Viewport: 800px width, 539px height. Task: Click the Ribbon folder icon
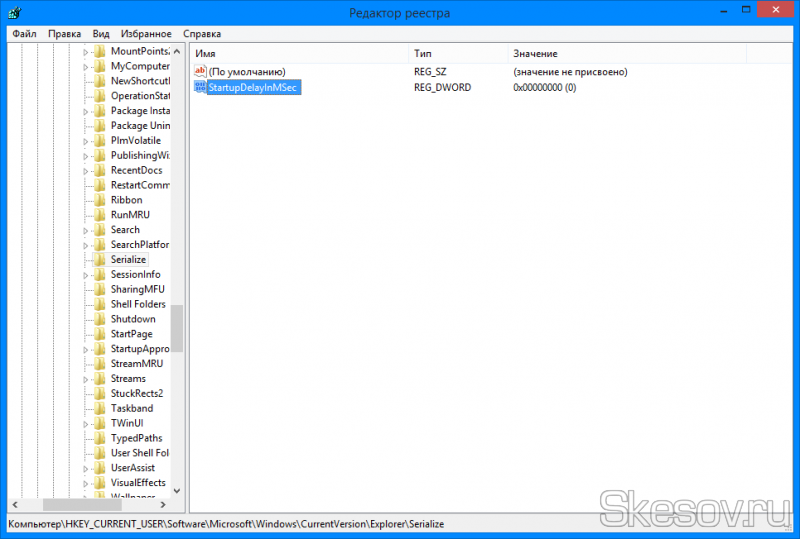pyautogui.click(x=100, y=200)
